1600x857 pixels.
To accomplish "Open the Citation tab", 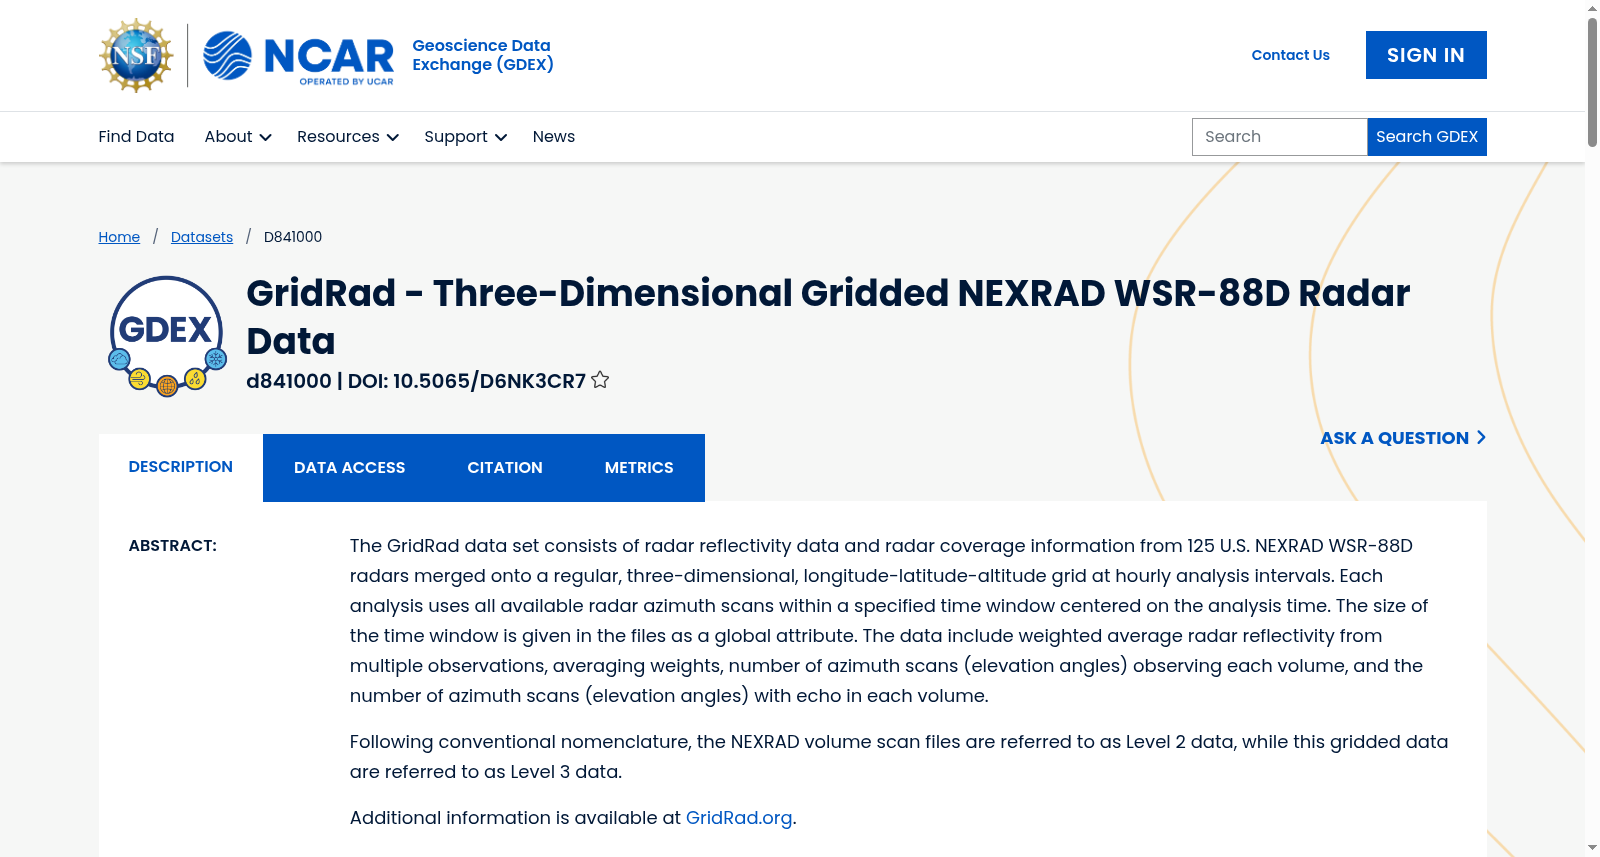I will point(505,468).
